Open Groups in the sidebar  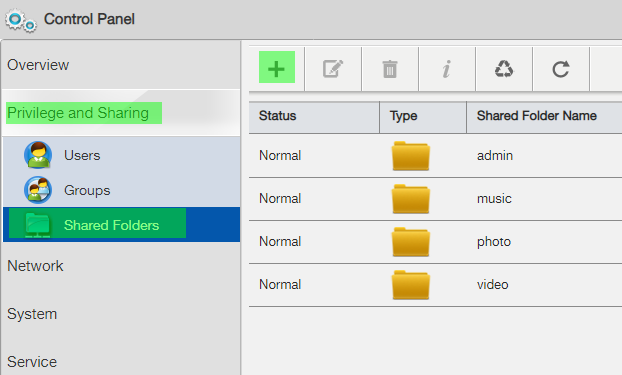[87, 190]
